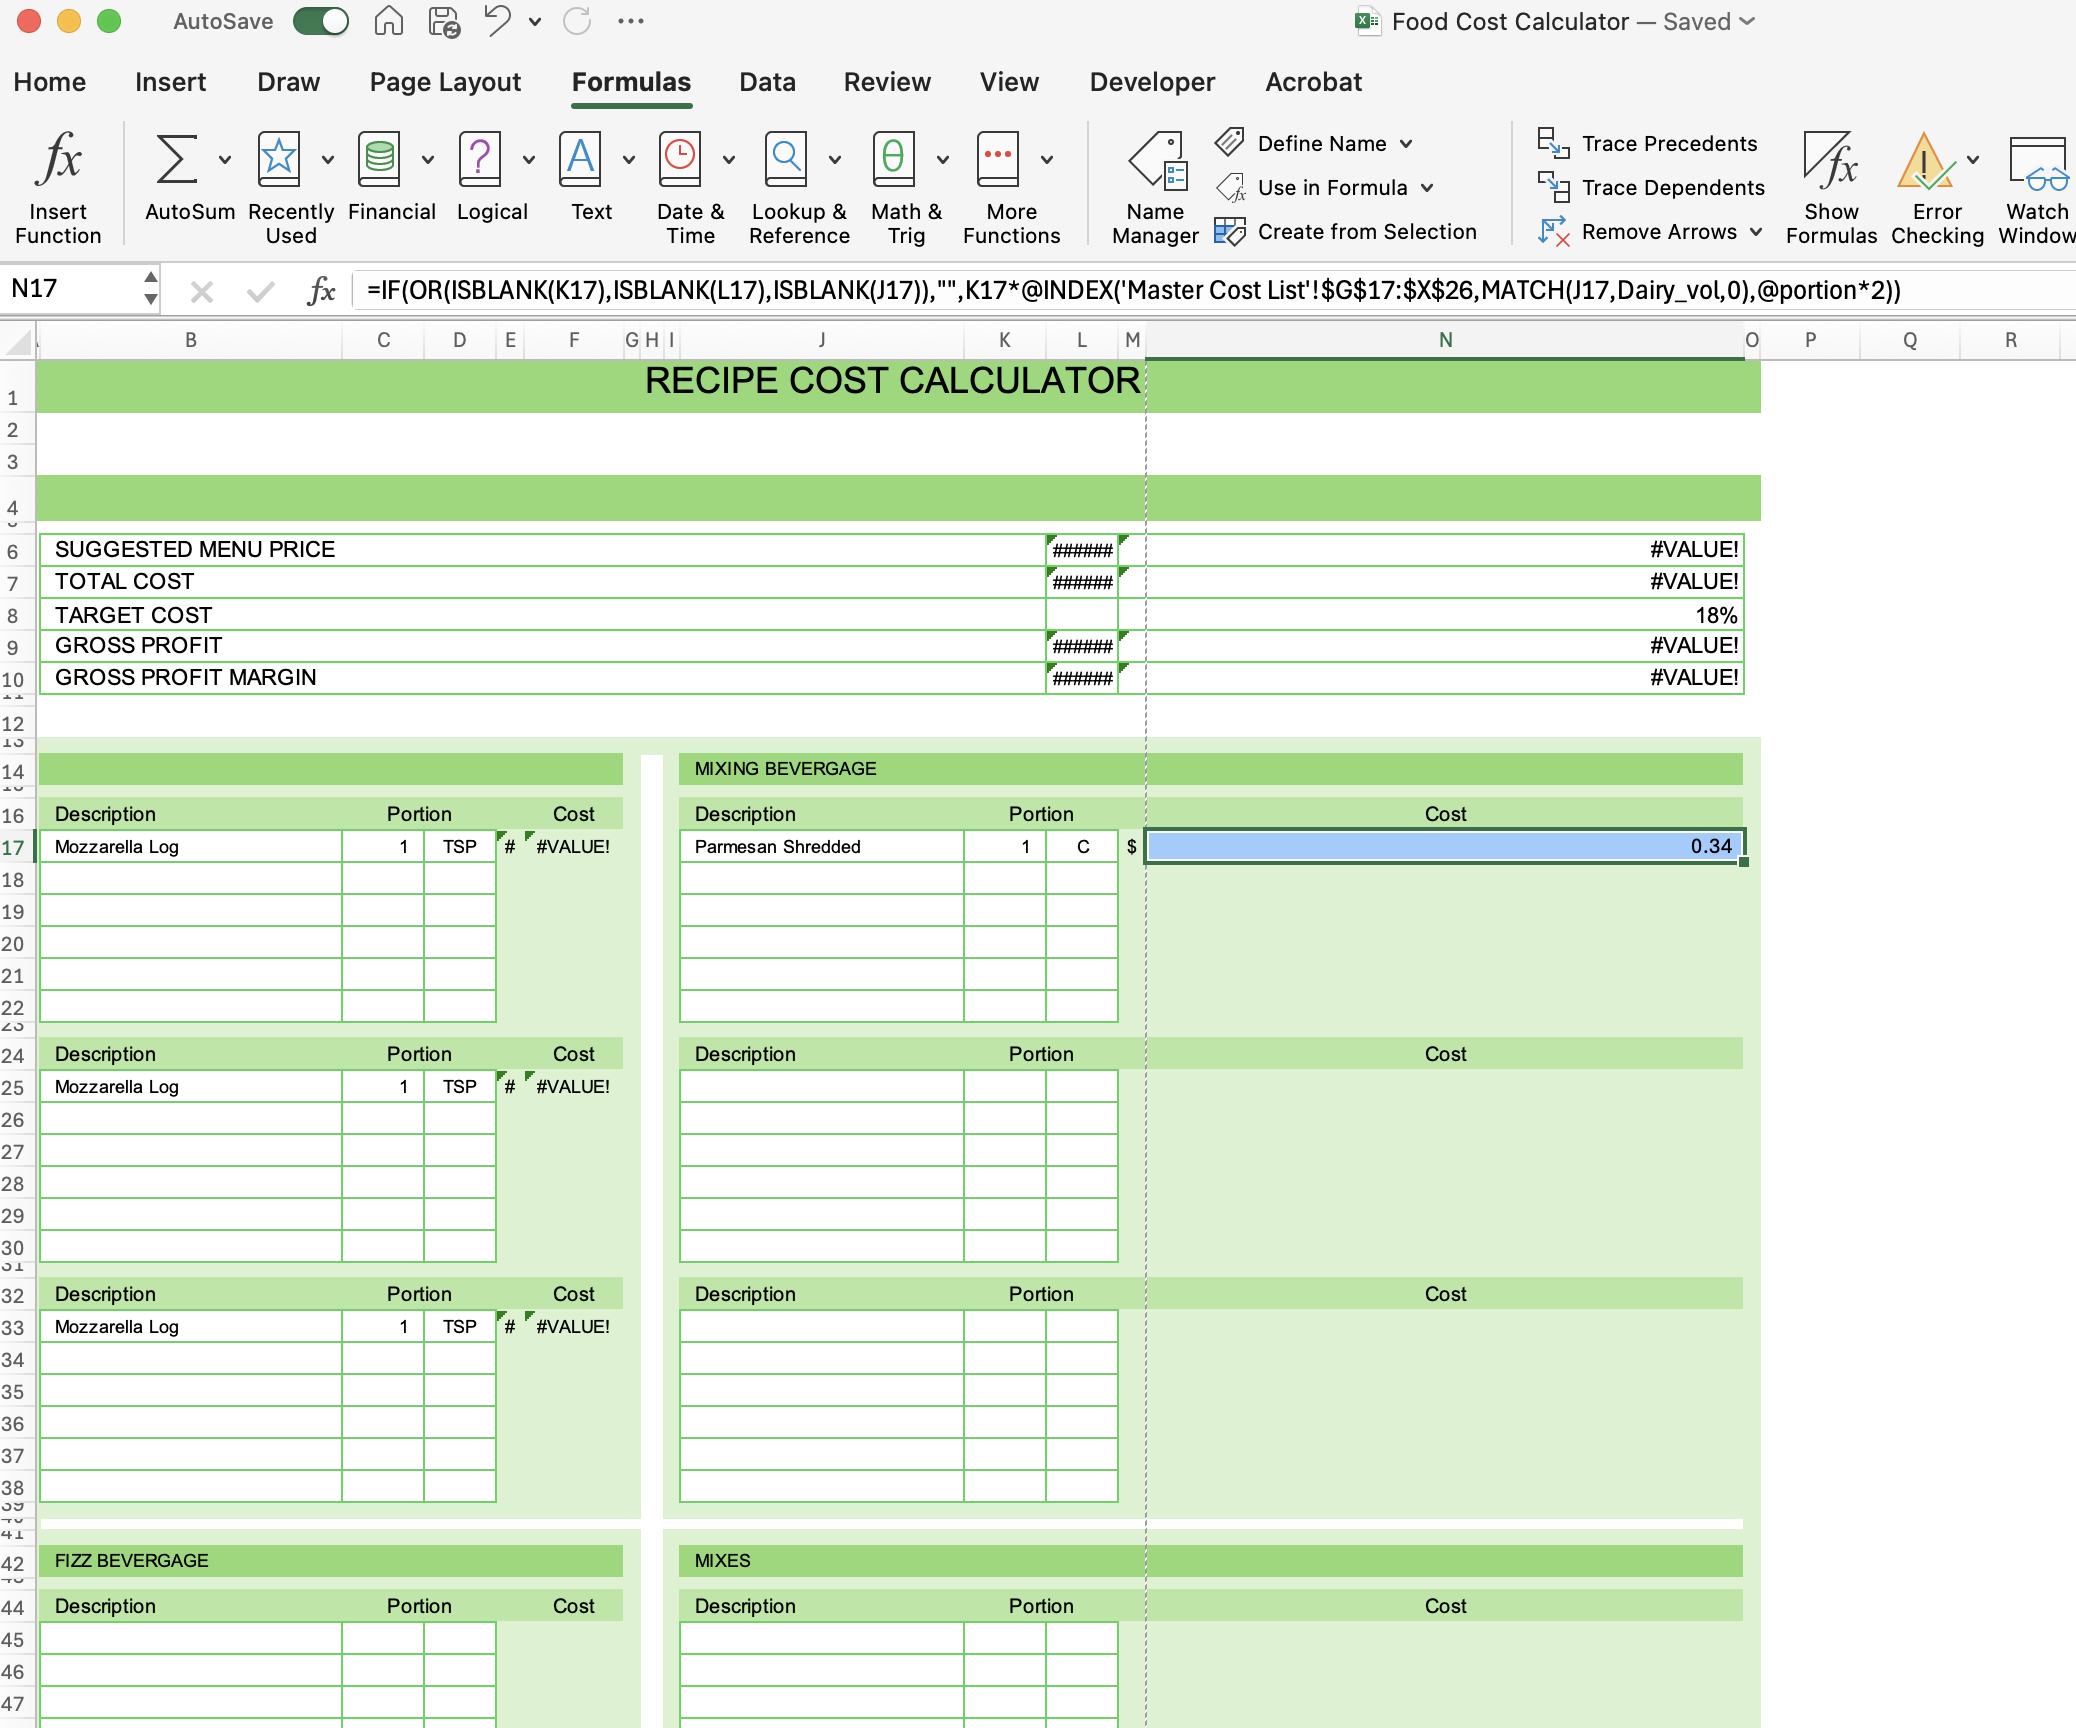Image resolution: width=2076 pixels, height=1728 pixels.
Task: Open the Define Name dropdown arrow
Action: tap(1407, 143)
